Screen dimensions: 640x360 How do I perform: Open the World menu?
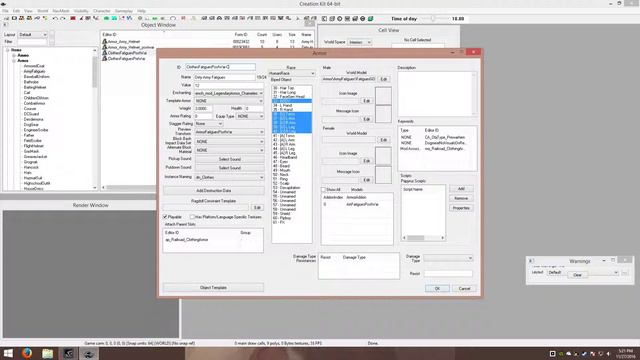point(42,11)
